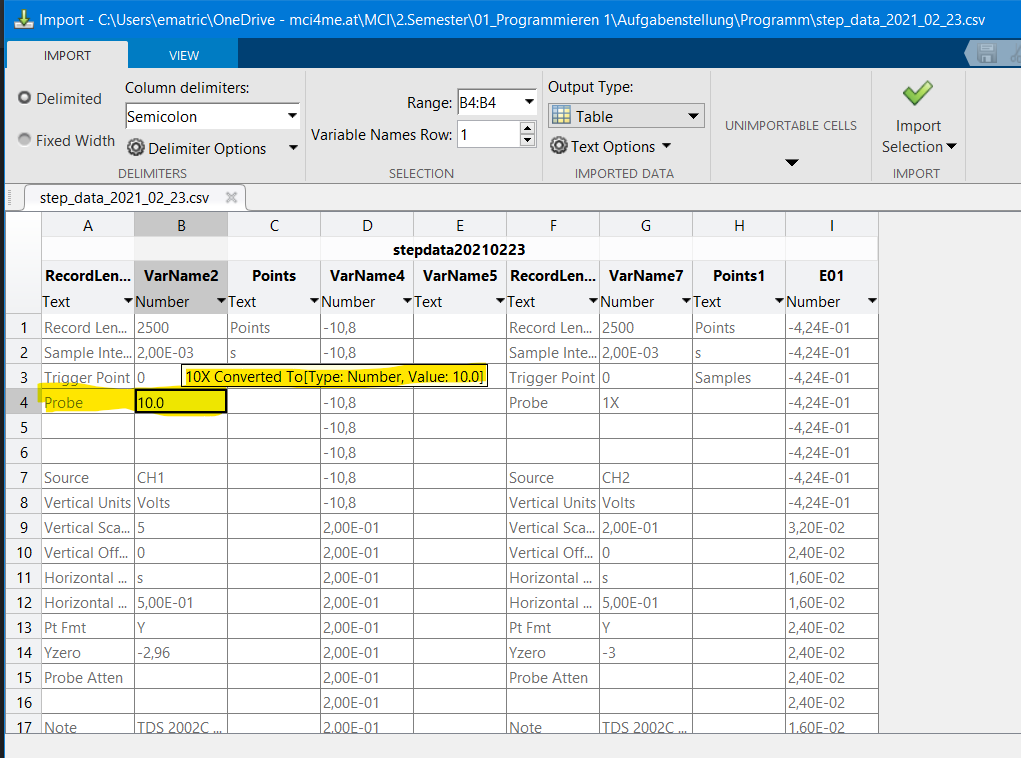Close the step_data_2021_02_23.csv file tab
The width and height of the screenshot is (1021, 758).
tap(231, 197)
